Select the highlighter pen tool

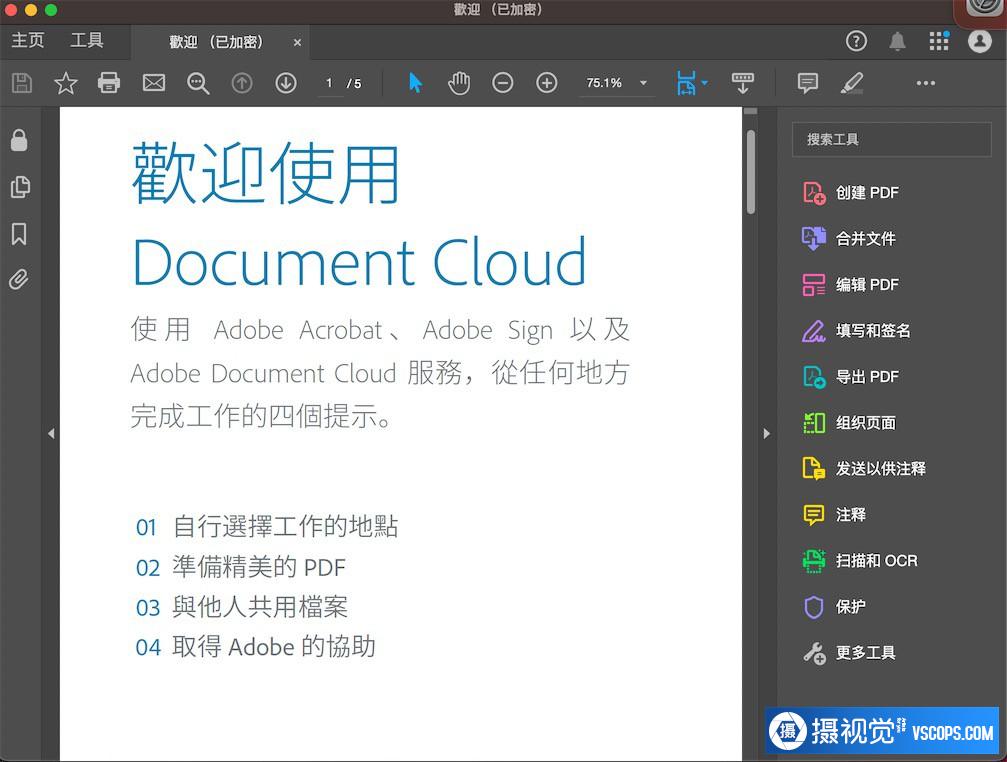point(852,83)
